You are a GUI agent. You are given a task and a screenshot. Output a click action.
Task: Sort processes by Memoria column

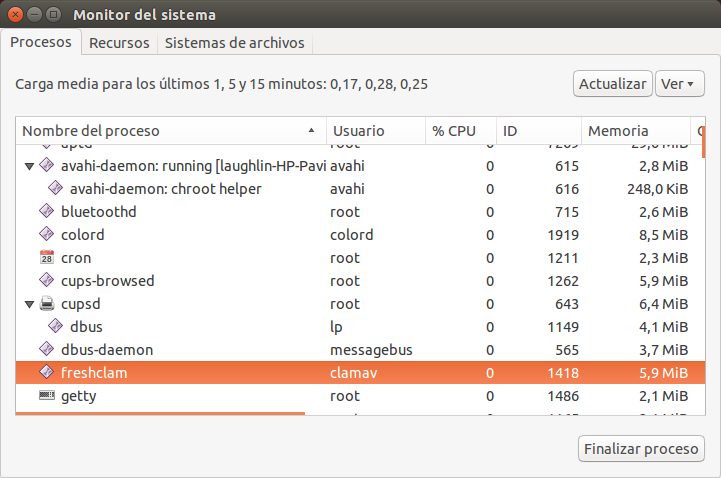pos(634,131)
